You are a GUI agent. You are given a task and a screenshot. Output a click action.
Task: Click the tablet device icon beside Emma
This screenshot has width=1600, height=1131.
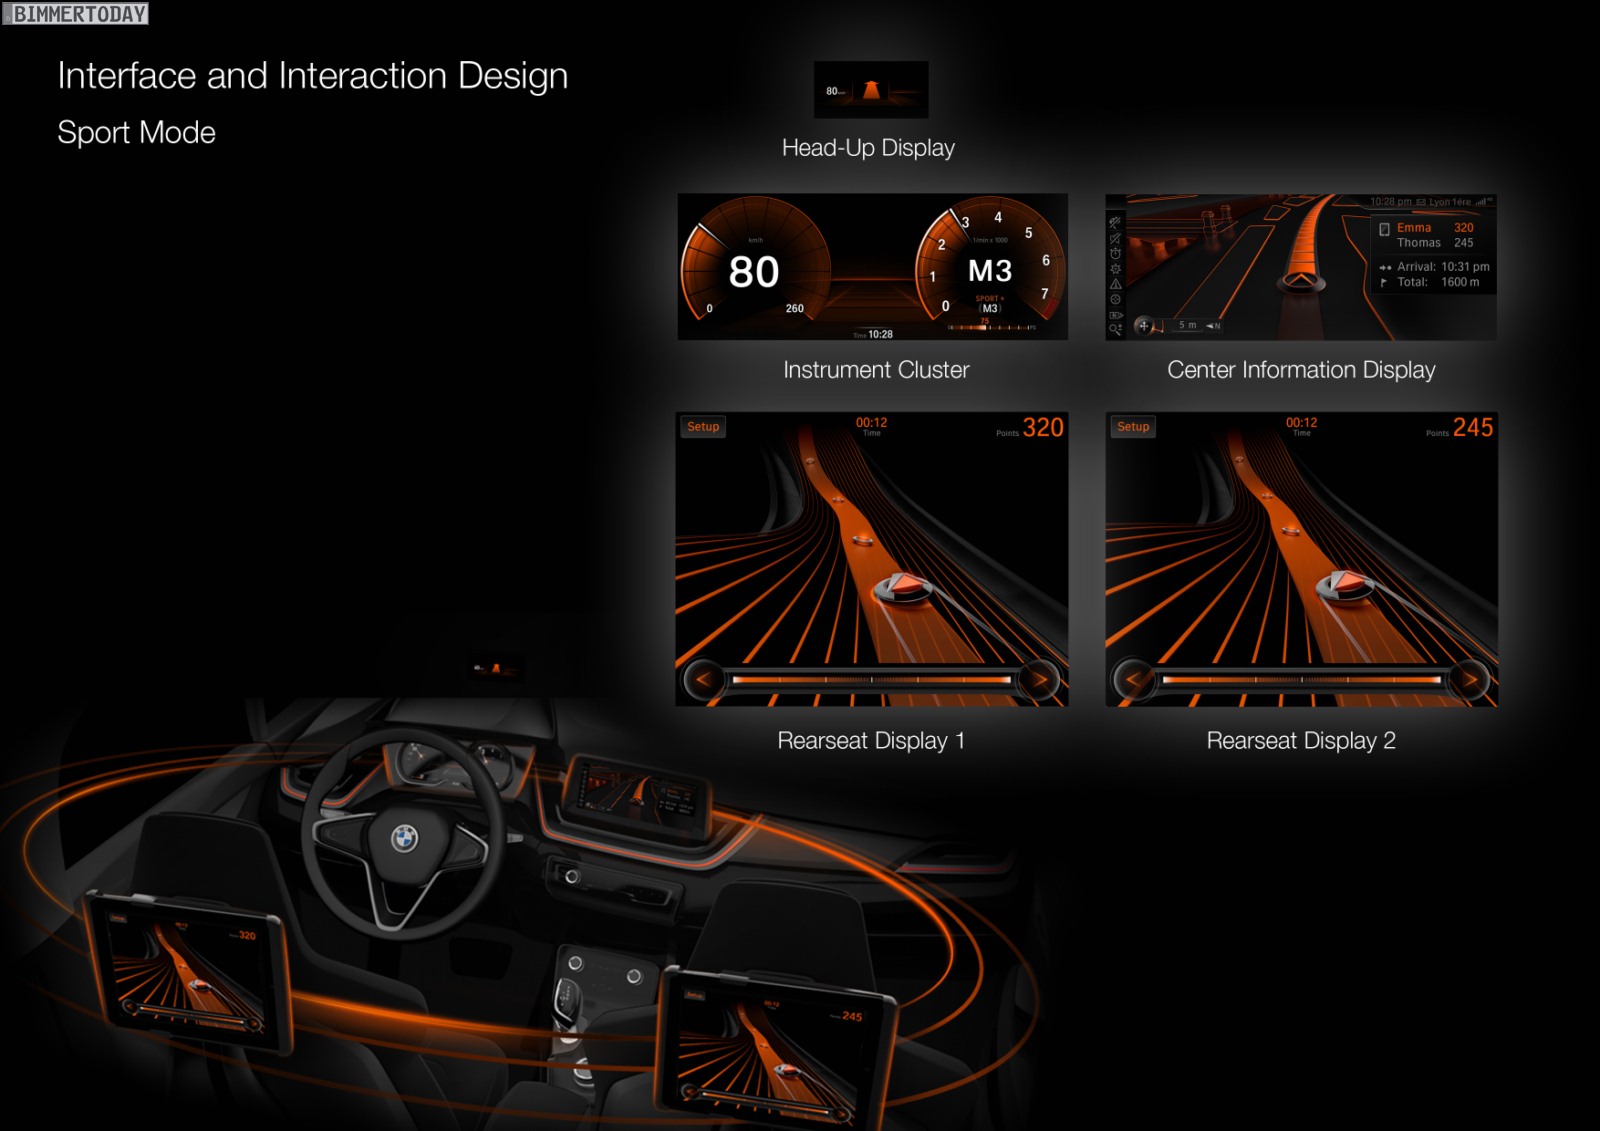tap(1384, 229)
